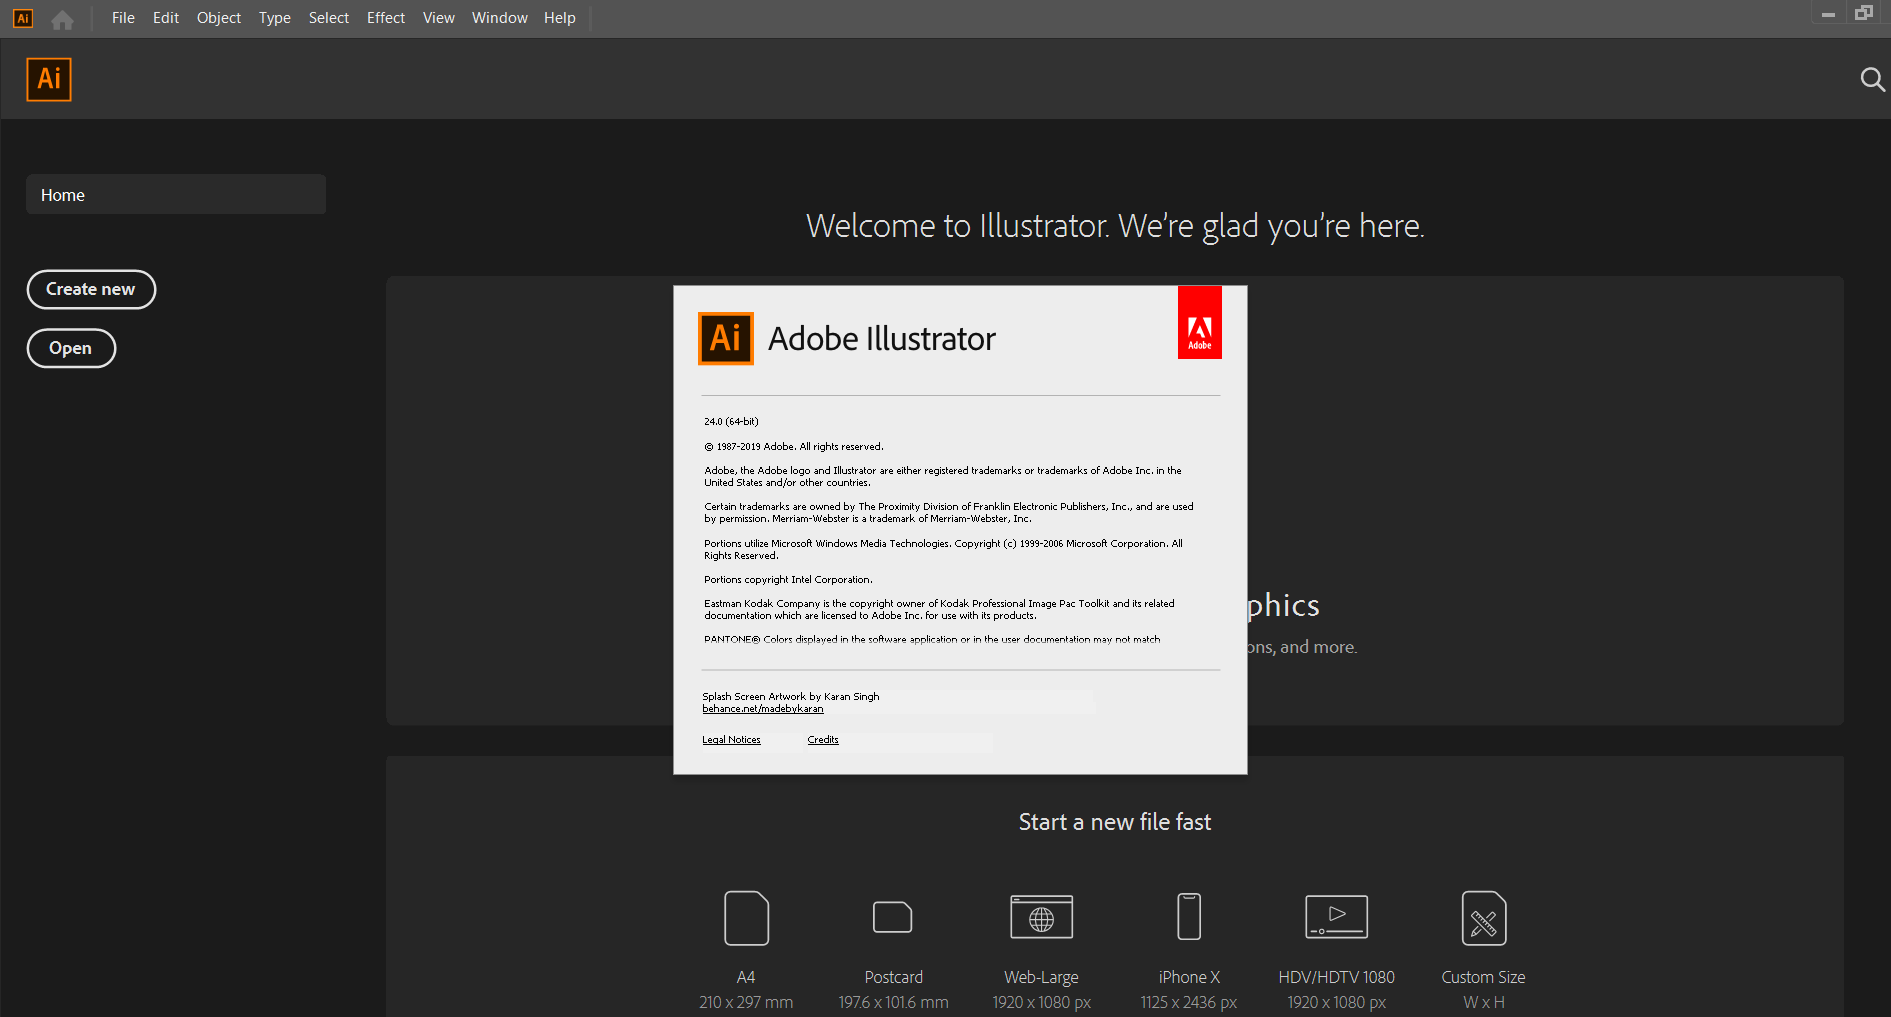
Task: Restore down the Illustrator window
Action: coord(1864,13)
